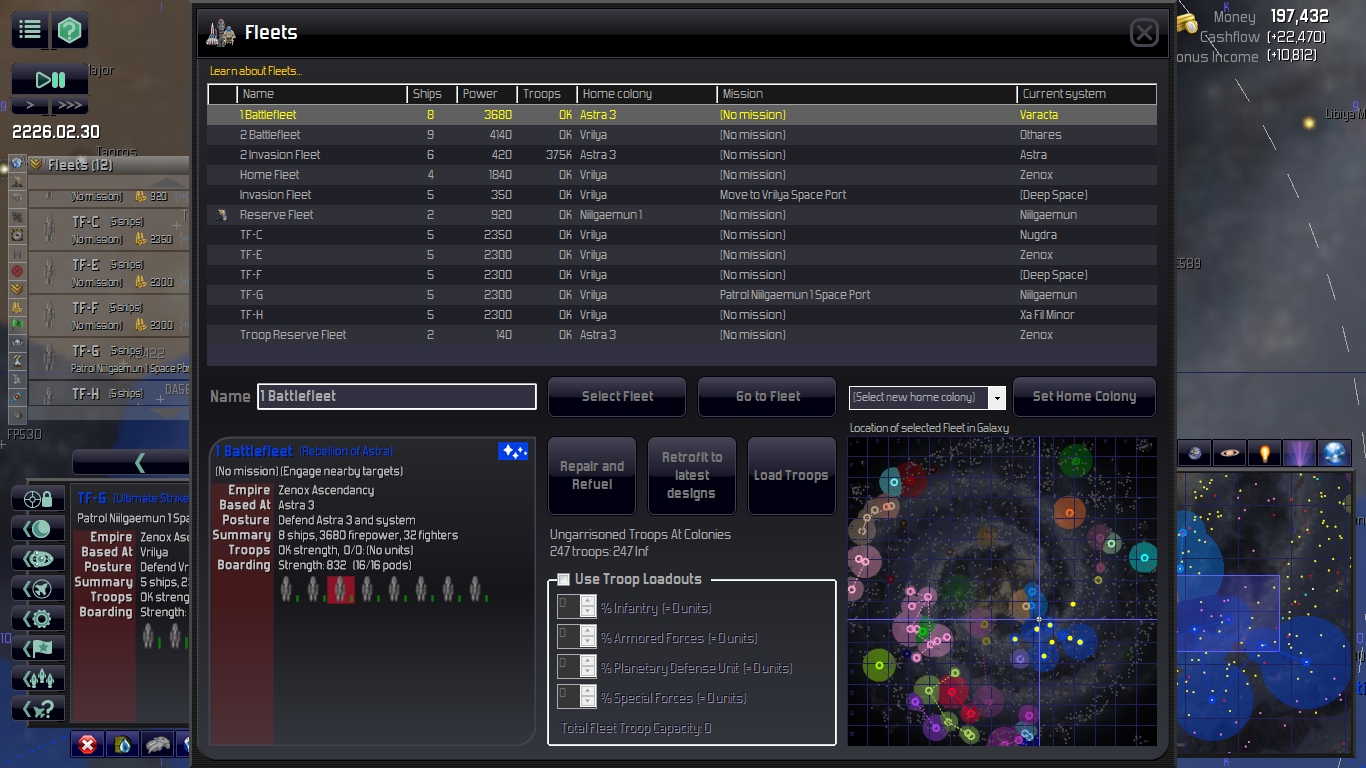This screenshot has width=1366, height=768.
Task: Open the help hexagon question icon
Action: (69, 30)
